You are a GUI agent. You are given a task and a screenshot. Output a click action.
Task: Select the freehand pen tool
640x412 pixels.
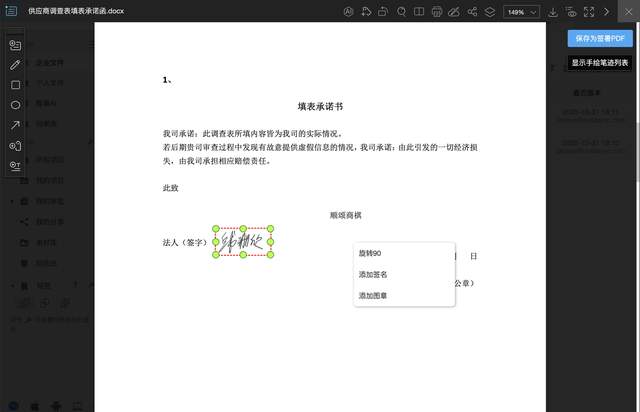click(x=15, y=65)
